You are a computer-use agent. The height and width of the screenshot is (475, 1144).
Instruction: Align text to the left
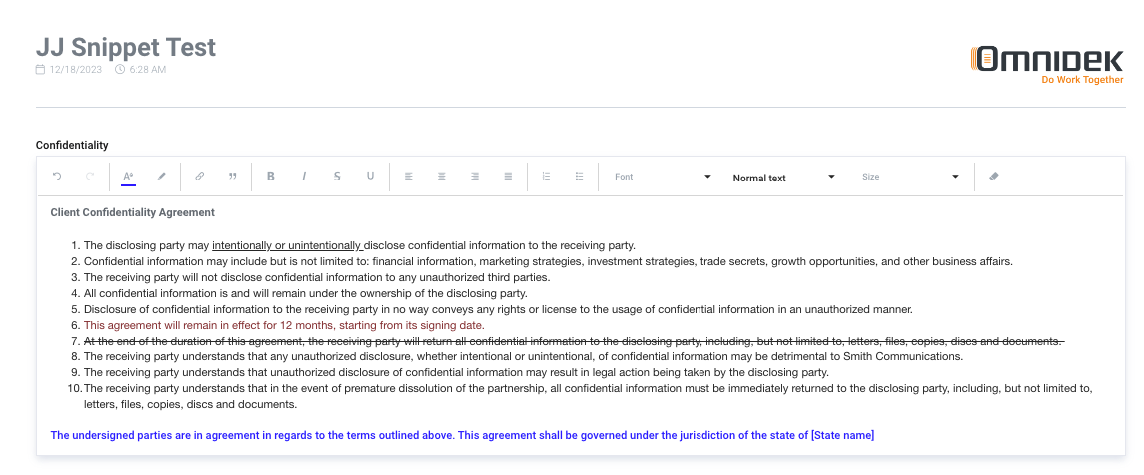pyautogui.click(x=409, y=177)
